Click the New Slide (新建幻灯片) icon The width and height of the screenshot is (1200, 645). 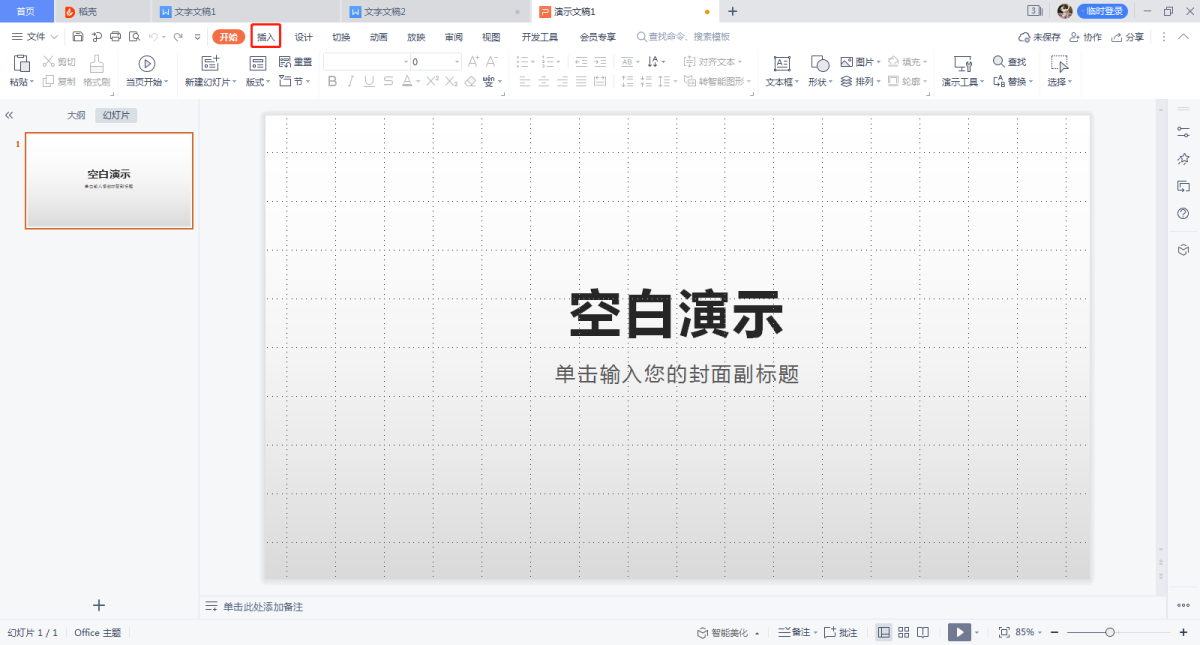point(210,64)
